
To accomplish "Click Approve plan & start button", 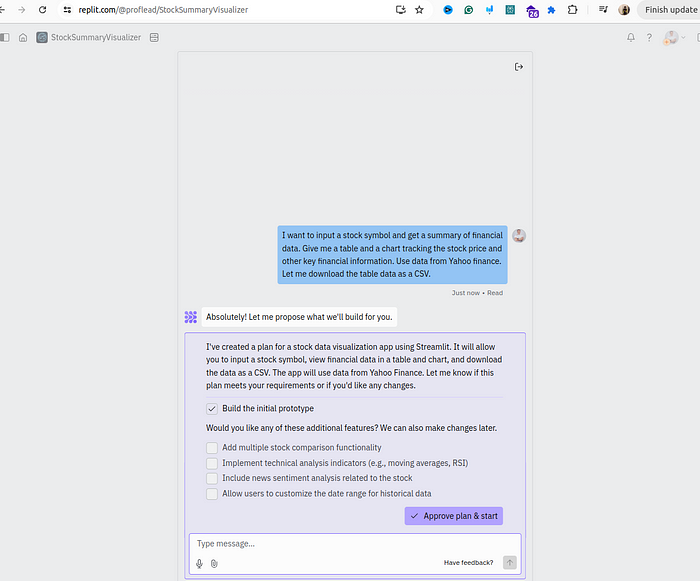I will [454, 516].
